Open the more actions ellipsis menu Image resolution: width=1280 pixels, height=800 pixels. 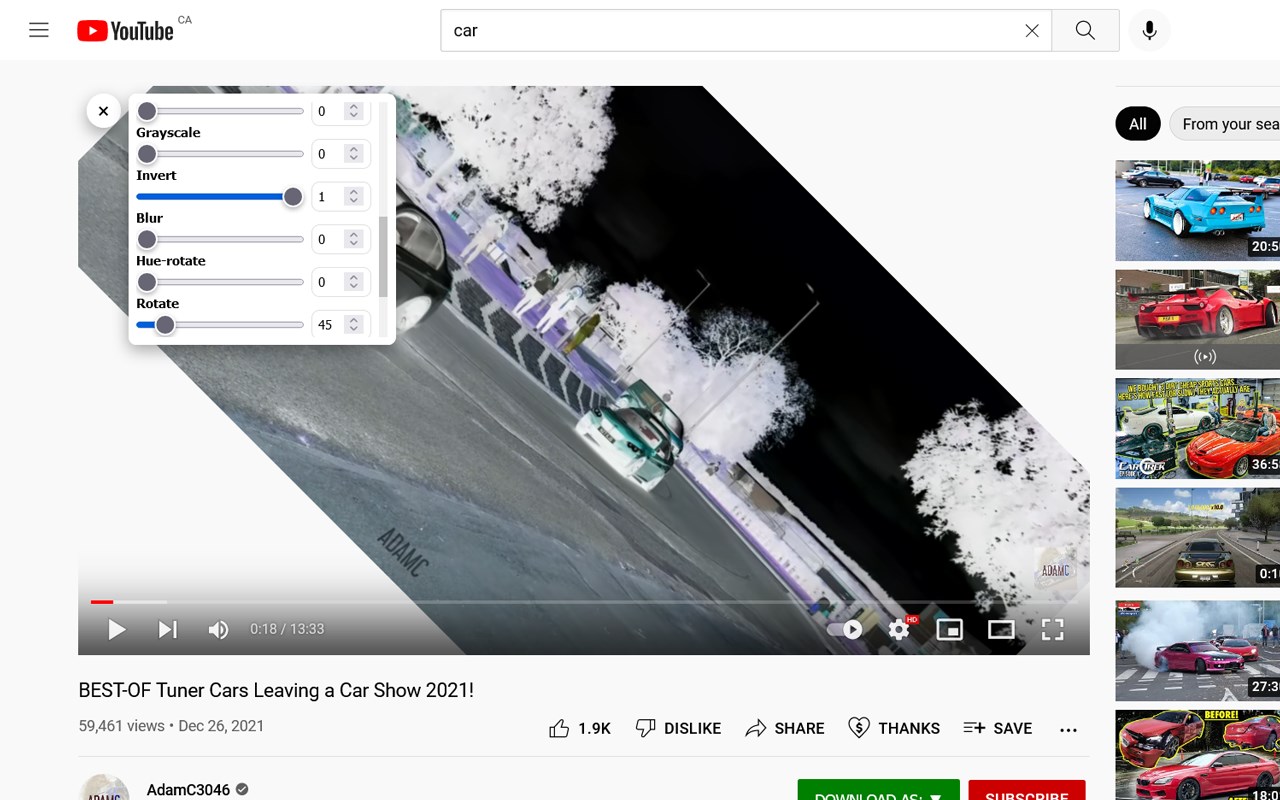click(1068, 729)
